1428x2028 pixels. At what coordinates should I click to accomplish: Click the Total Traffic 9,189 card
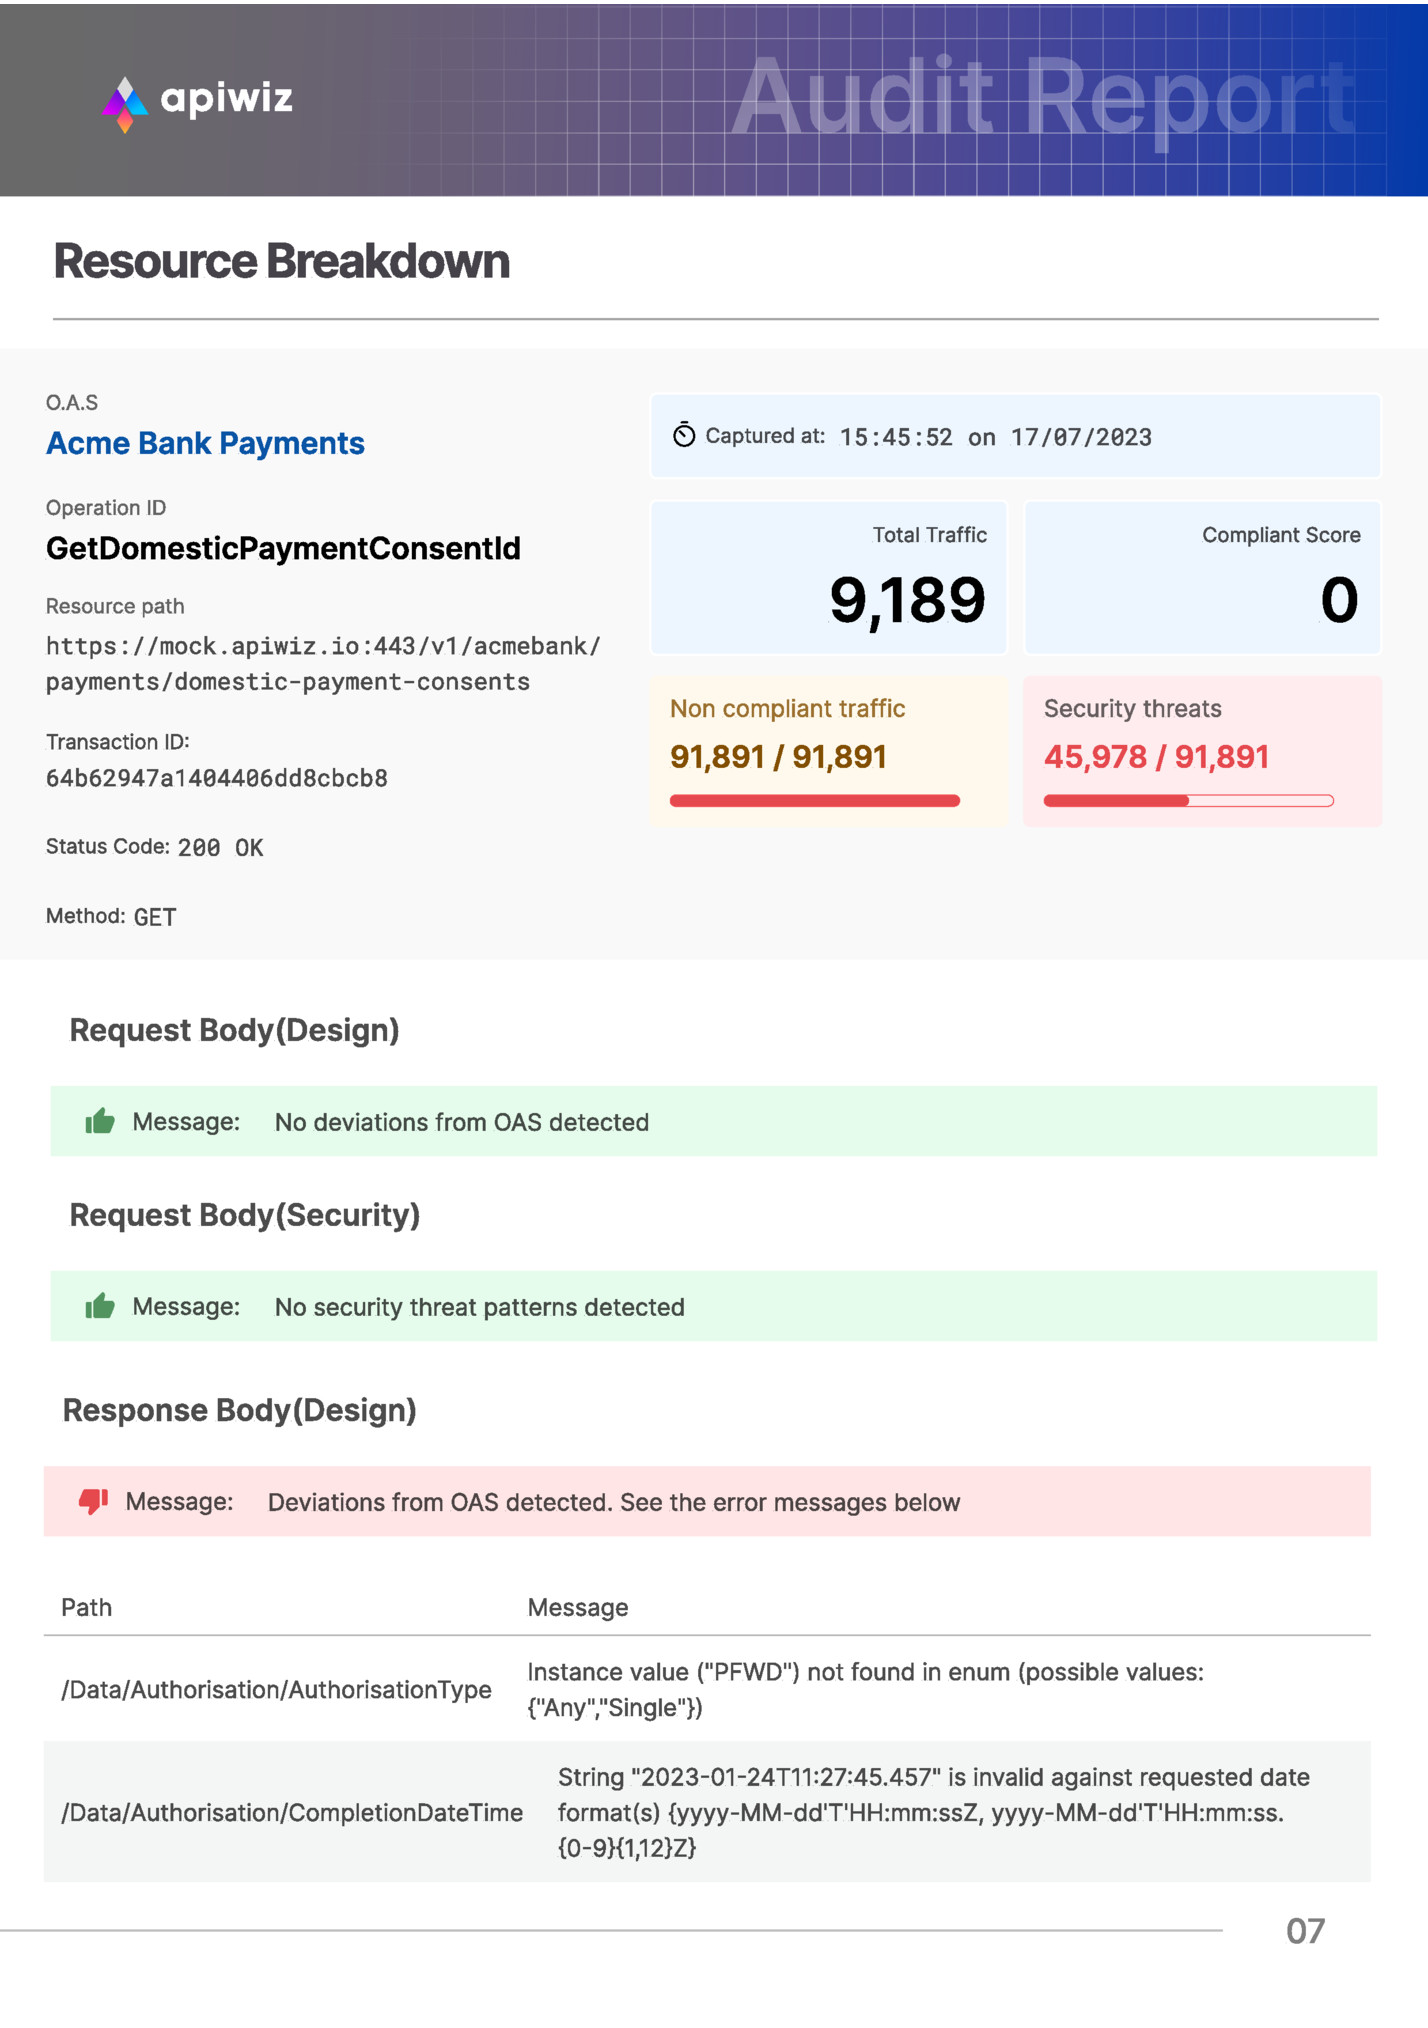(x=828, y=578)
